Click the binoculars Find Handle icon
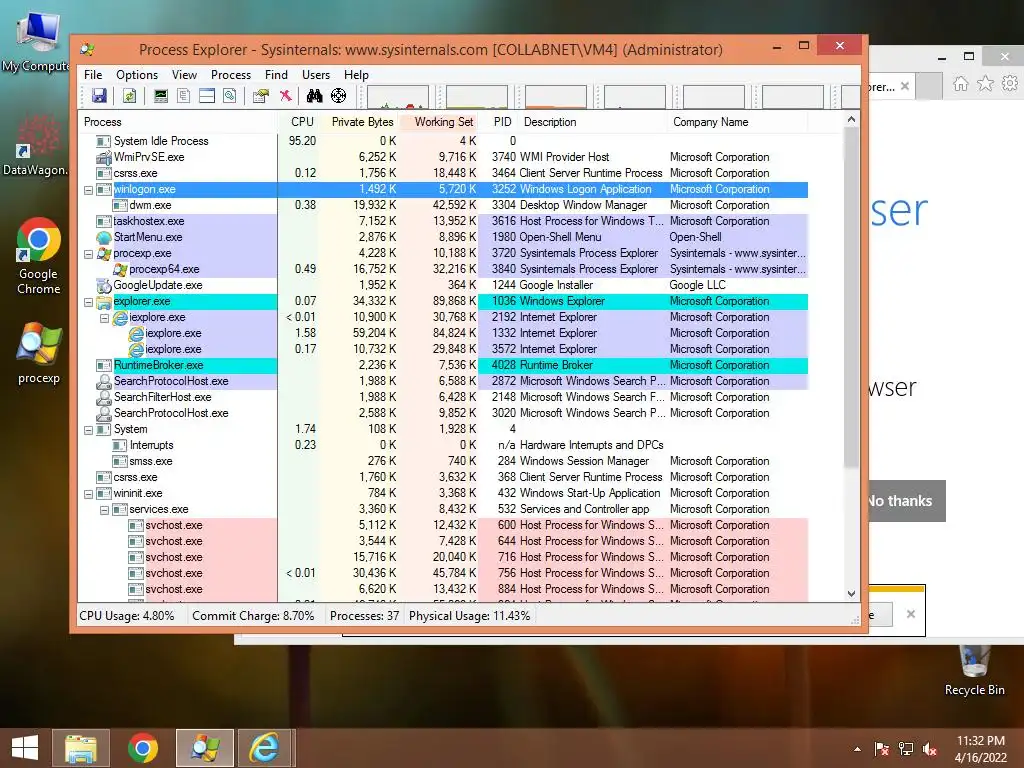Image resolution: width=1024 pixels, height=768 pixels. (315, 96)
